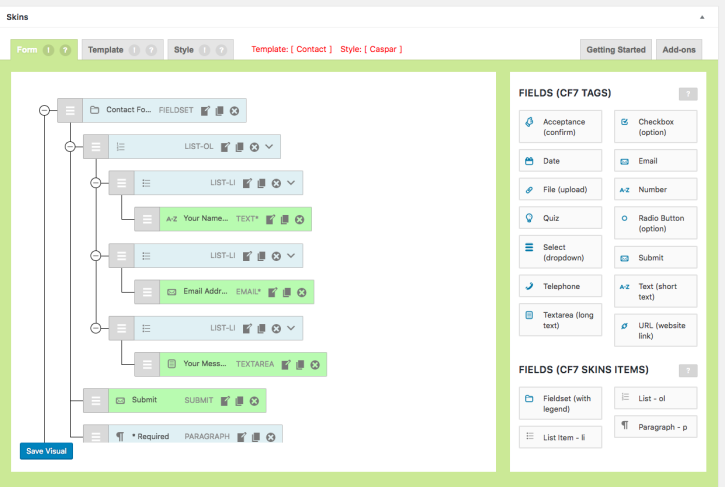Click edit icon on Your Message textarea

tap(286, 365)
